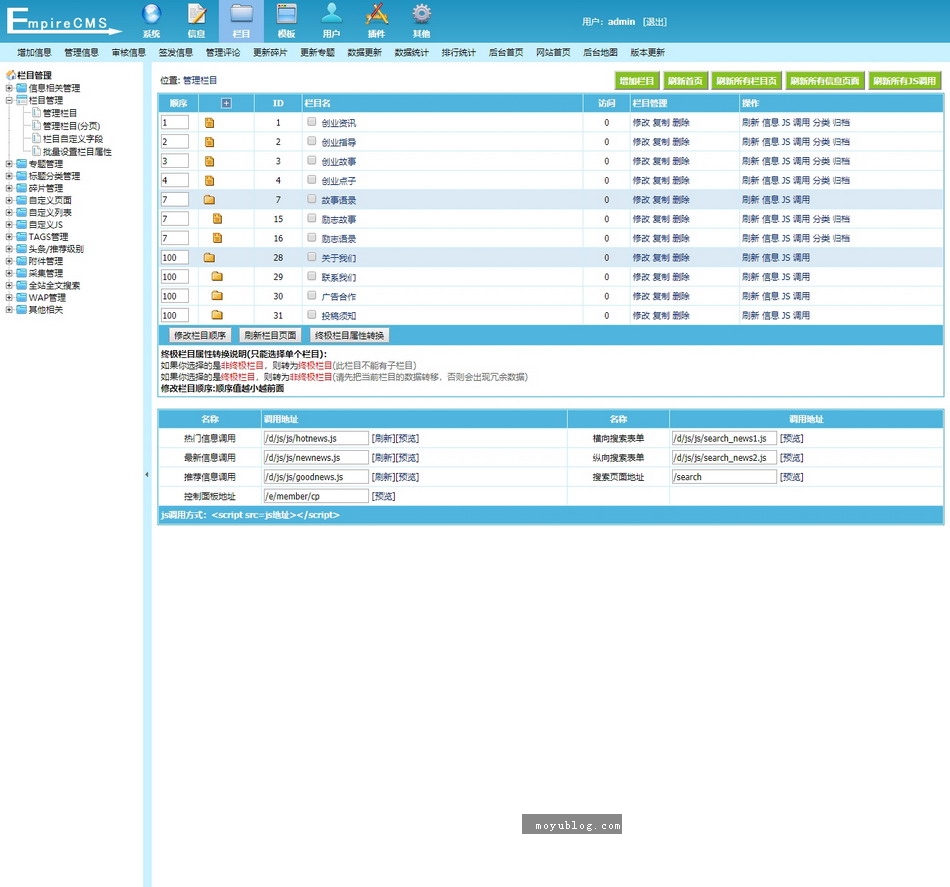
Task: Collapse the 栏目管理 tree node
Action: [x=9, y=100]
